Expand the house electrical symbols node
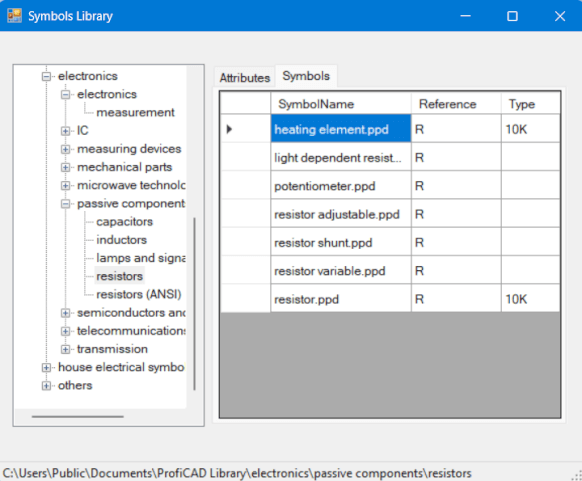 tap(46, 367)
